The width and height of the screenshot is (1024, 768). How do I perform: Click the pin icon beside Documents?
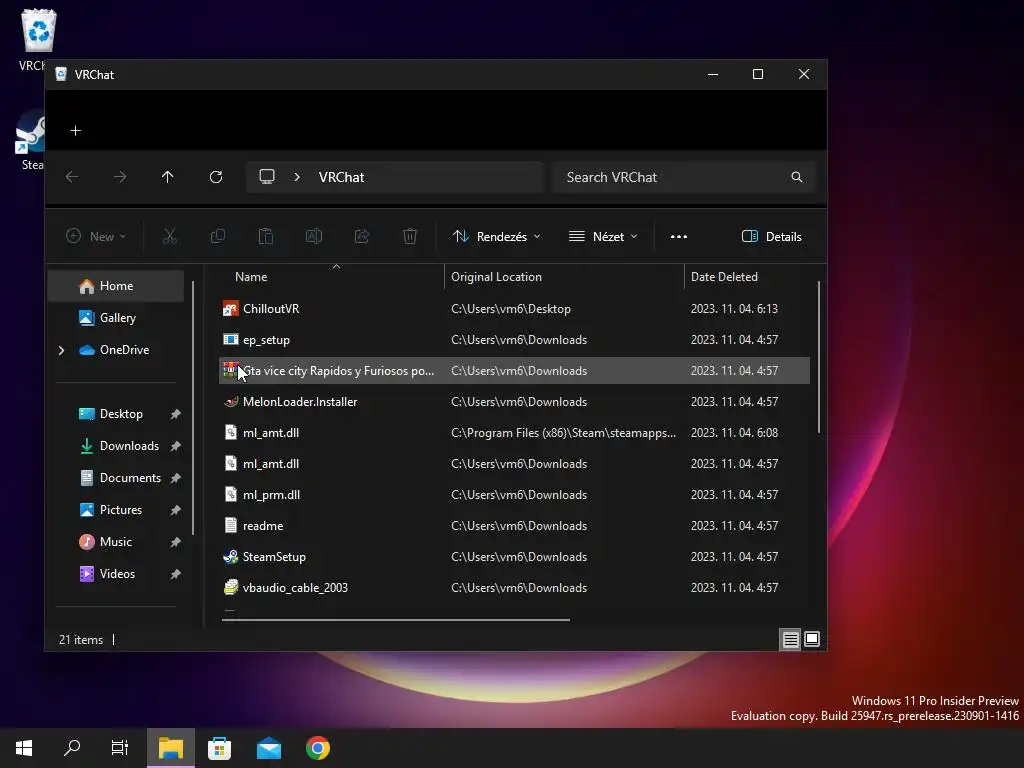175,478
